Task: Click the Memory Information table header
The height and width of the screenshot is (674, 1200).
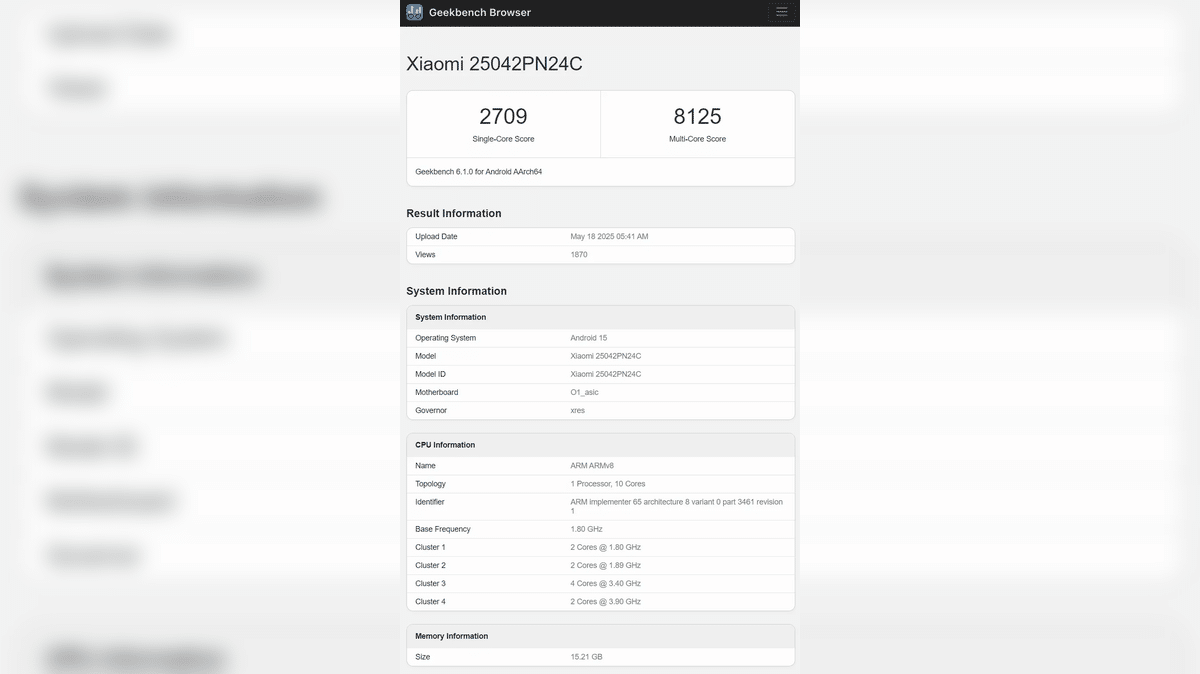Action: (x=600, y=636)
